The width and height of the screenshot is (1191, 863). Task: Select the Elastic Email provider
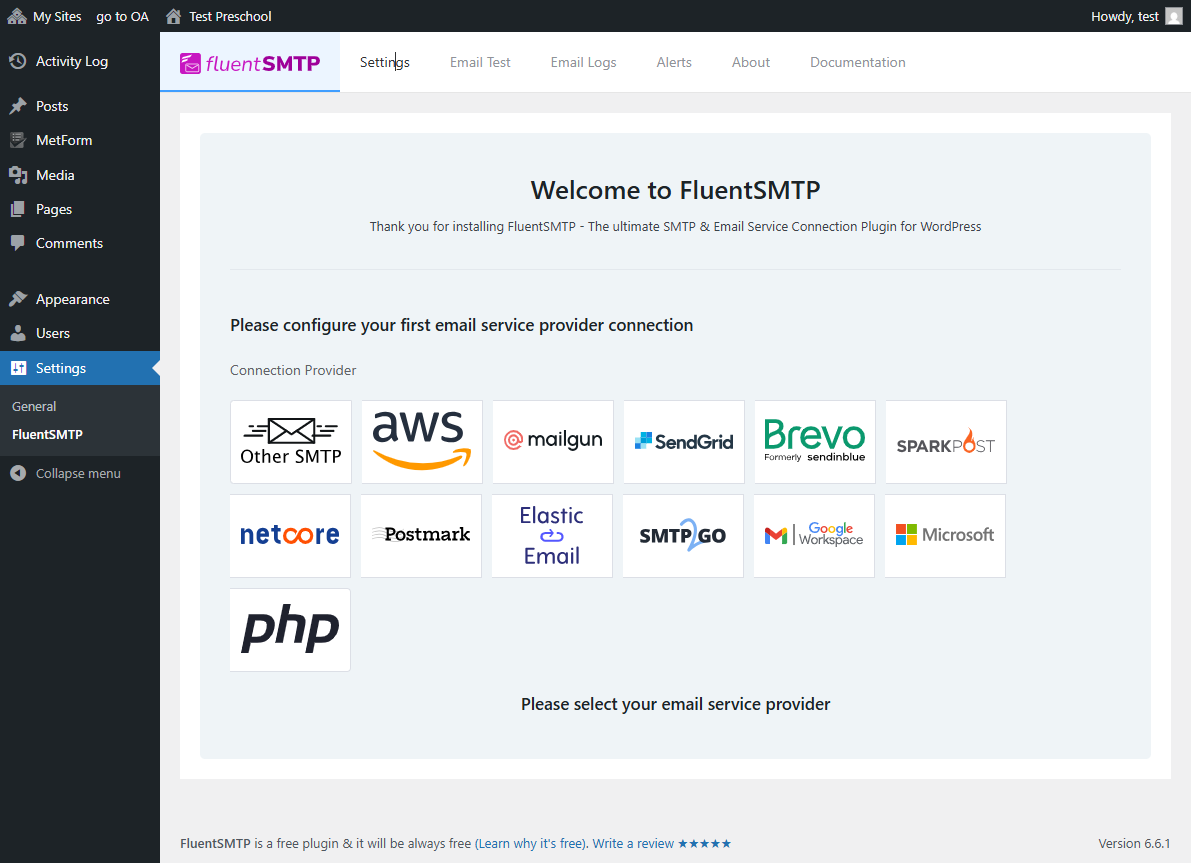click(552, 536)
